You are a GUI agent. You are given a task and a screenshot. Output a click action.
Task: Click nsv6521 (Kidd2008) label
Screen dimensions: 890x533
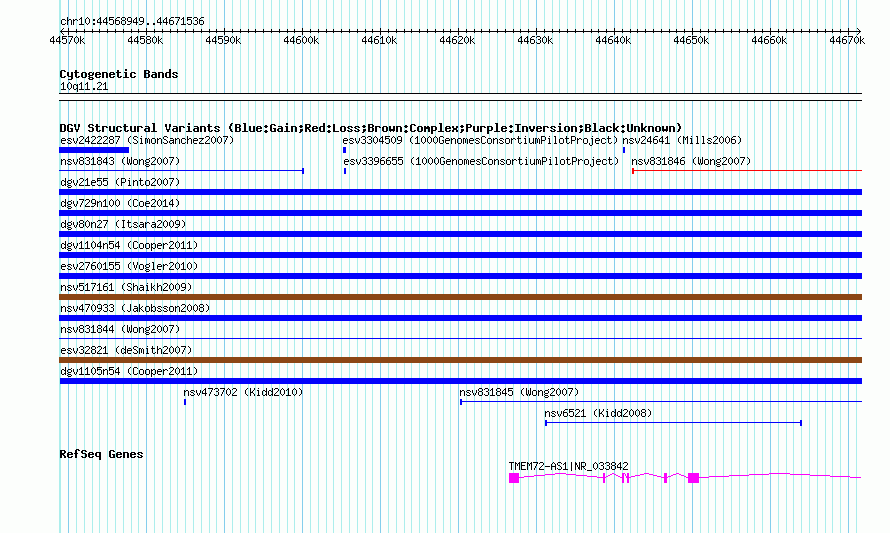[598, 413]
